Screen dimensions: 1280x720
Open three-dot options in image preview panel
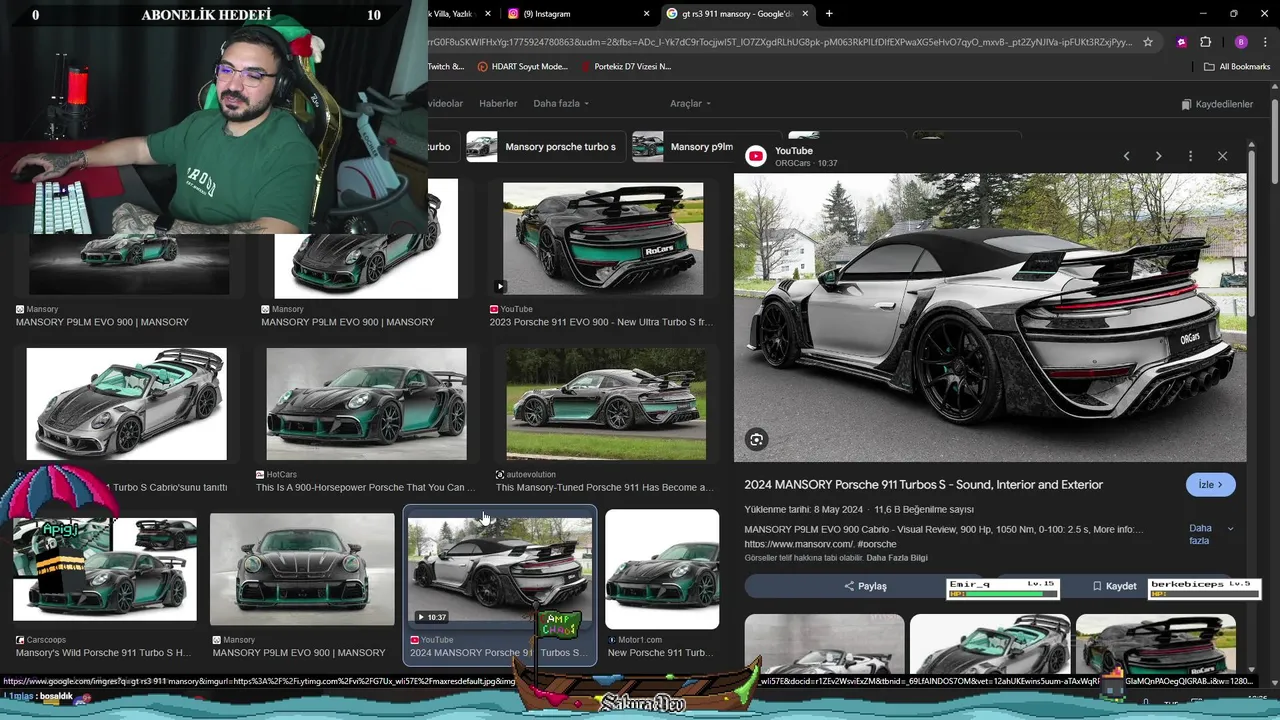(x=1190, y=156)
